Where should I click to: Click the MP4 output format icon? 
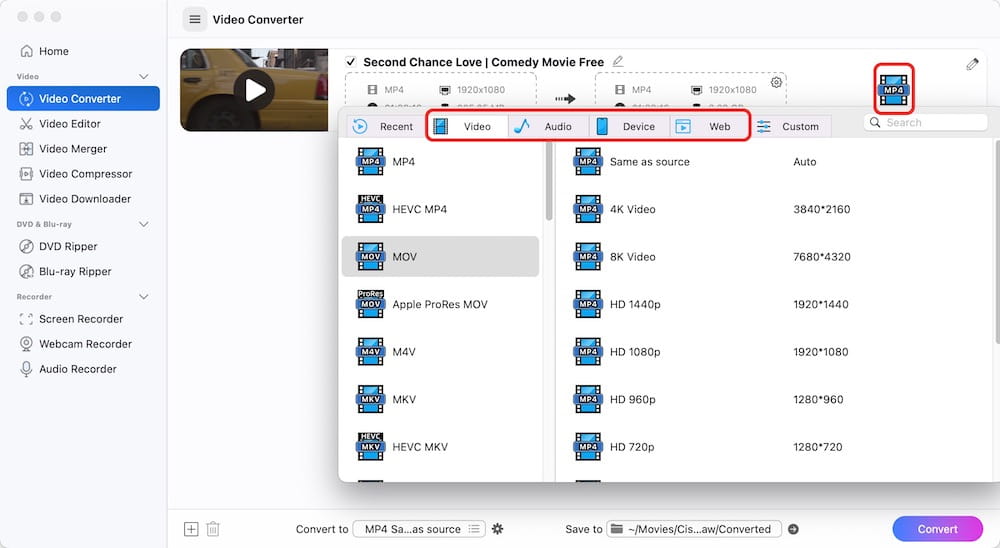click(893, 89)
